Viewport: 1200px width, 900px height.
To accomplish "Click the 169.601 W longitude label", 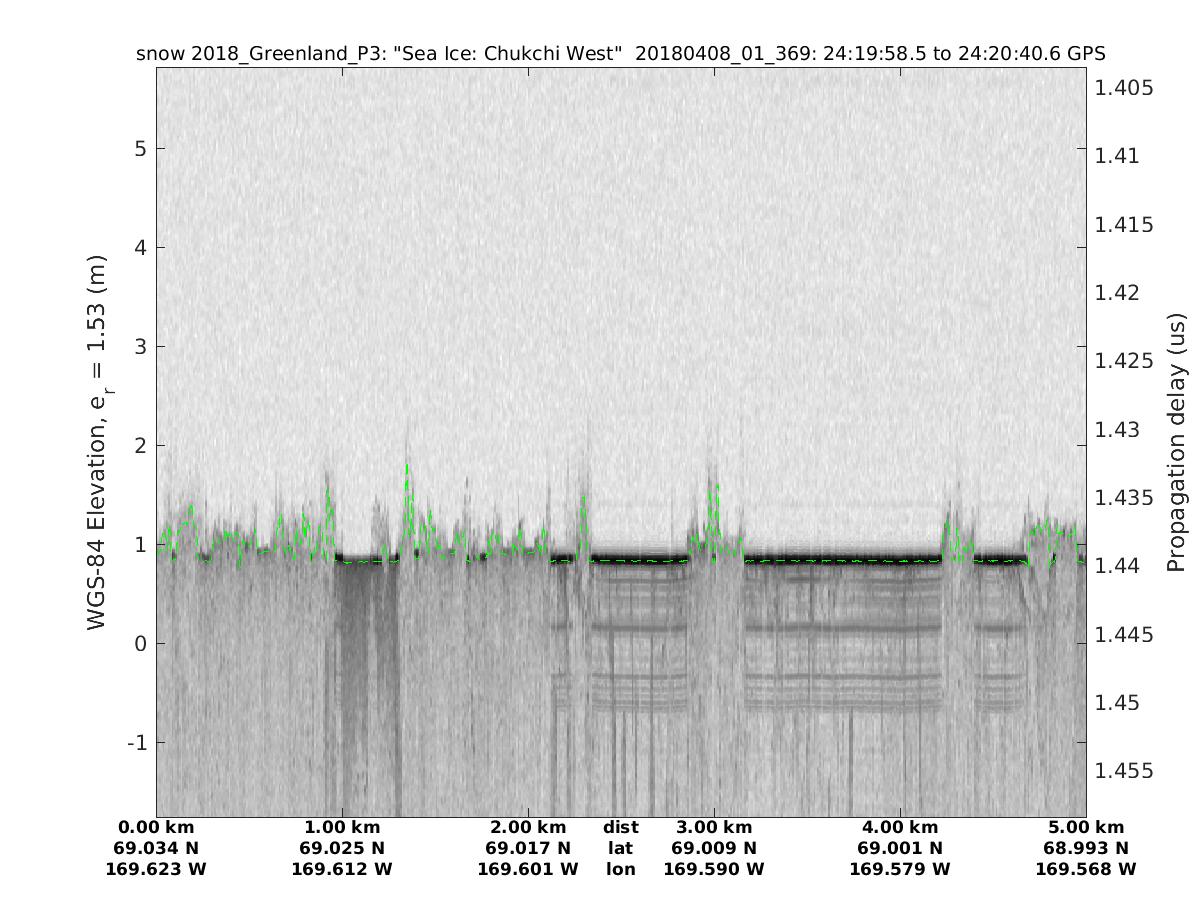I will point(528,869).
